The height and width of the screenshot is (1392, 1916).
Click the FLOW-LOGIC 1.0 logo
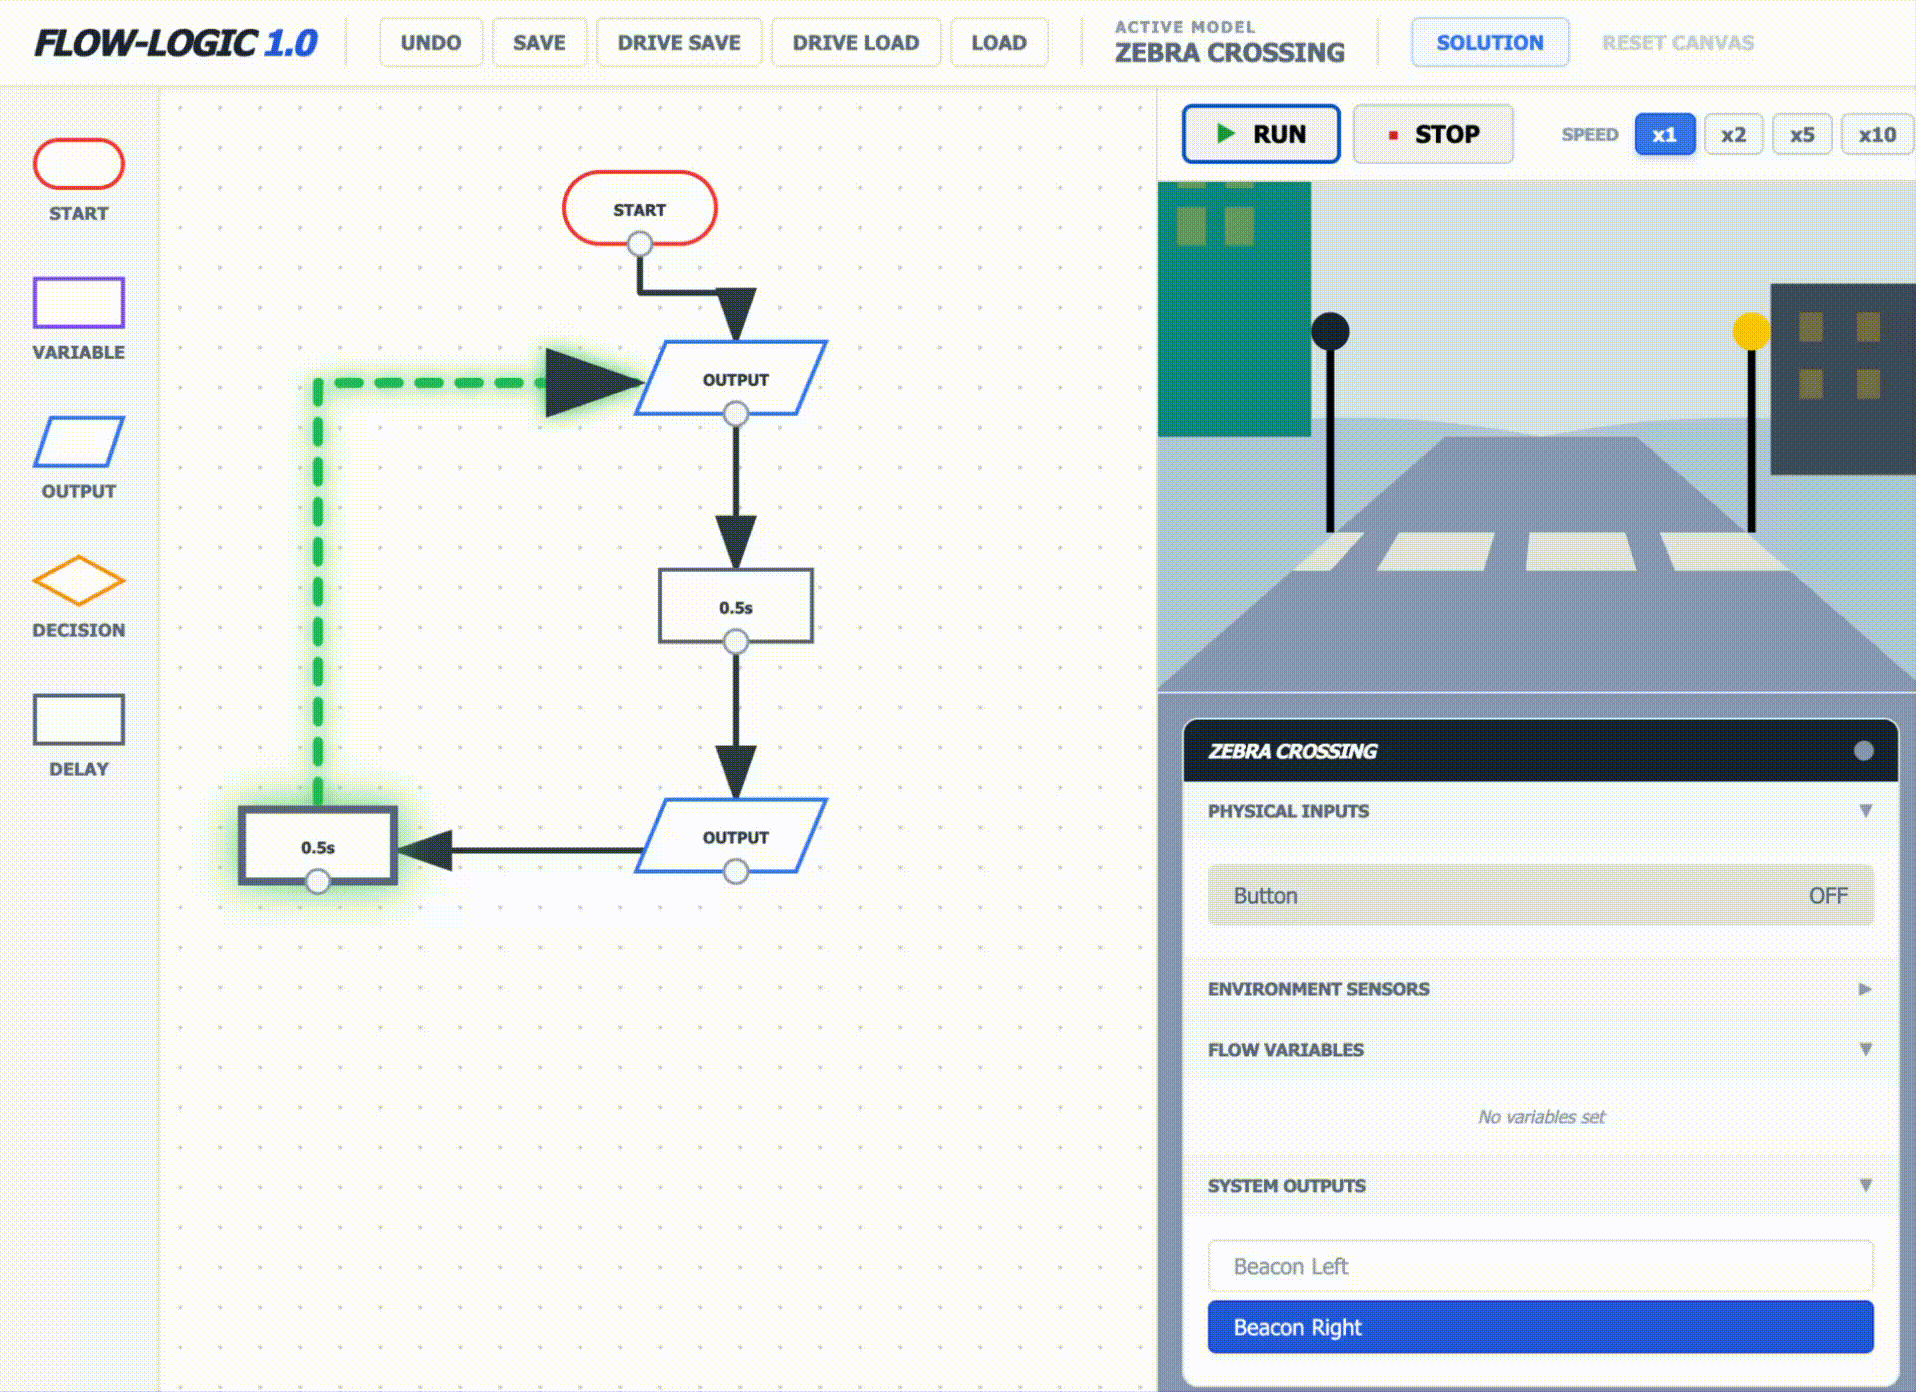coord(174,43)
